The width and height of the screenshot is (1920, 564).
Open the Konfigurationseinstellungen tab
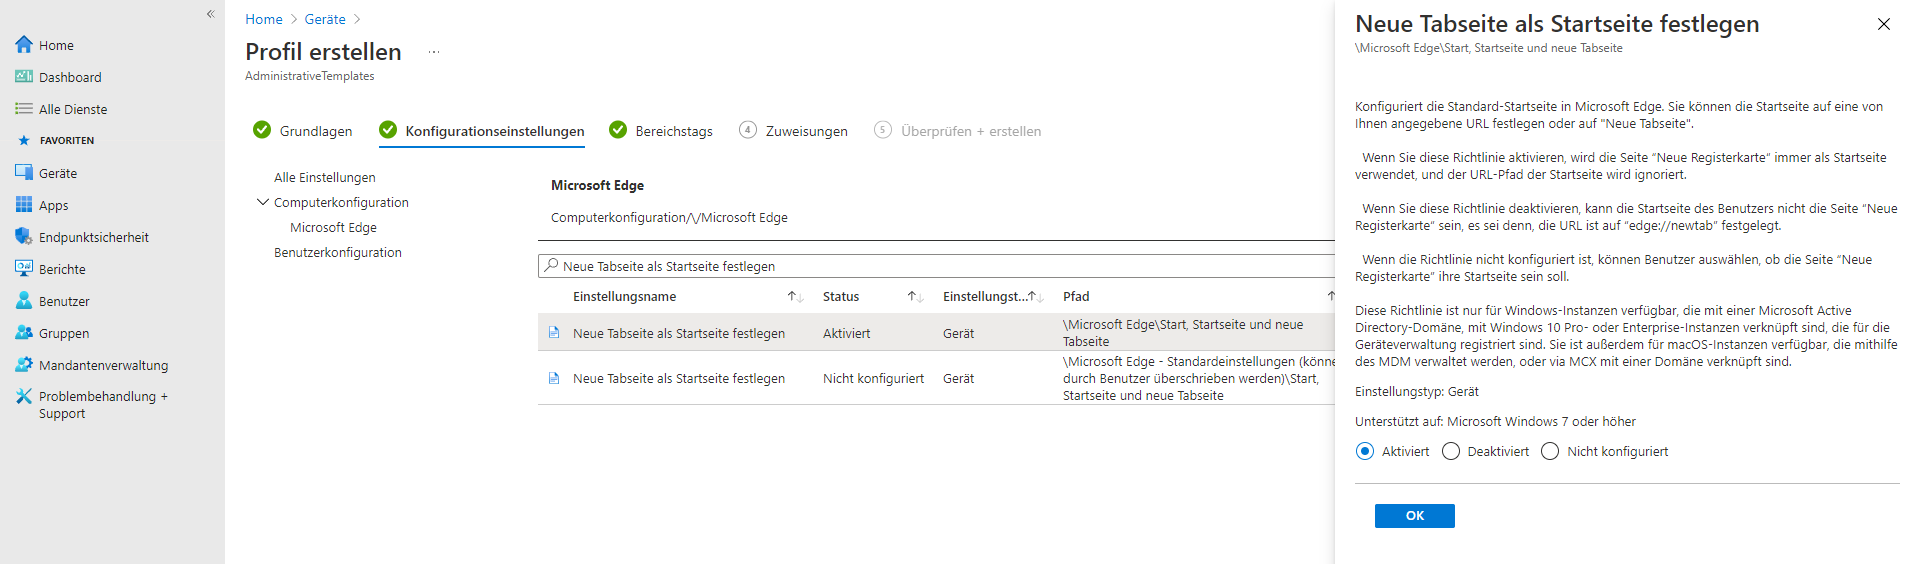tap(495, 131)
